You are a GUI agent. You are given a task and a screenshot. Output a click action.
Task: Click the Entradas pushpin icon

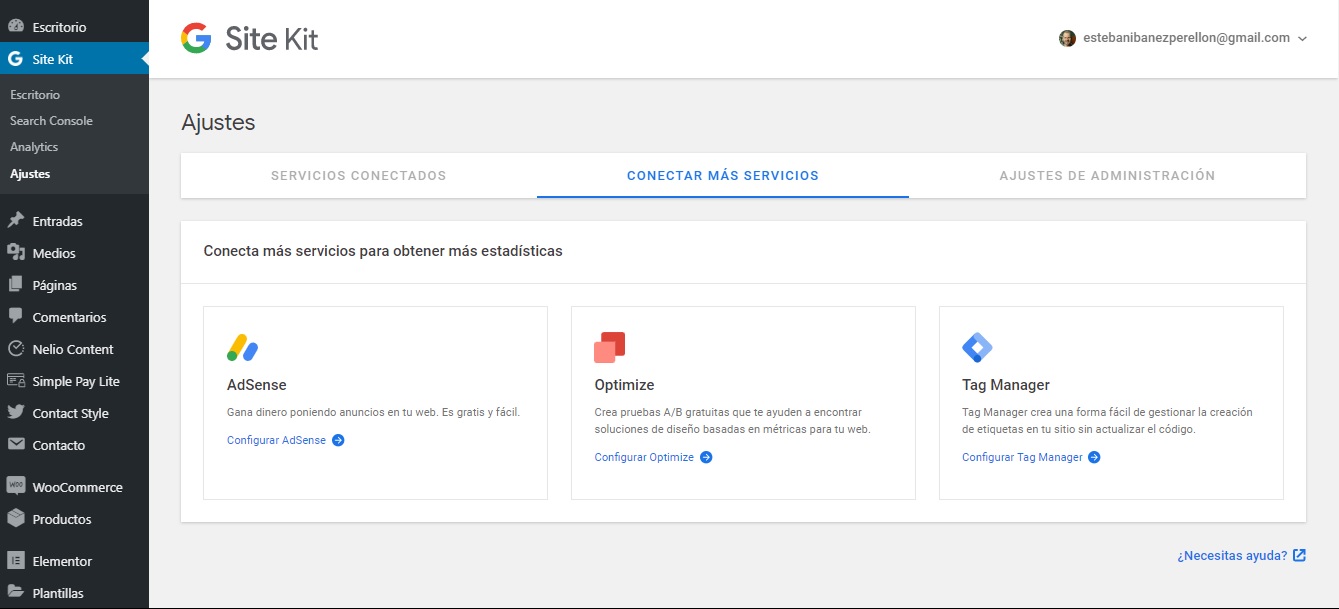tap(15, 221)
